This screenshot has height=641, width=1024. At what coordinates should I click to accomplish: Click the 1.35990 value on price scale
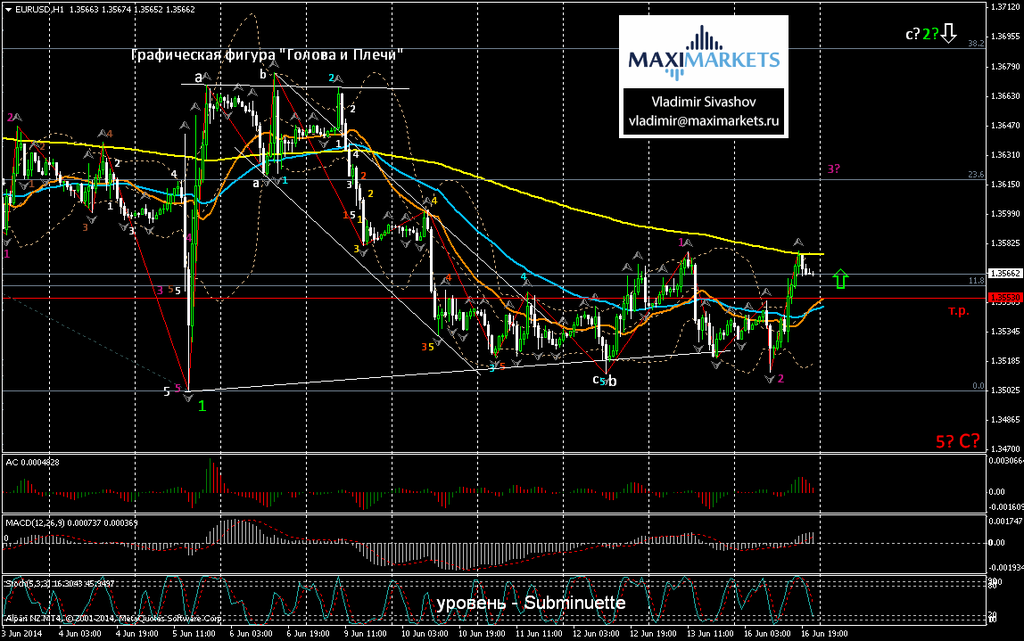(1006, 214)
